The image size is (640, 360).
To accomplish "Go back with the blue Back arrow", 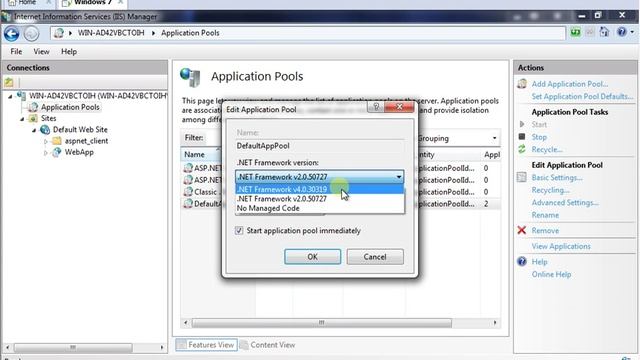I will [11, 33].
